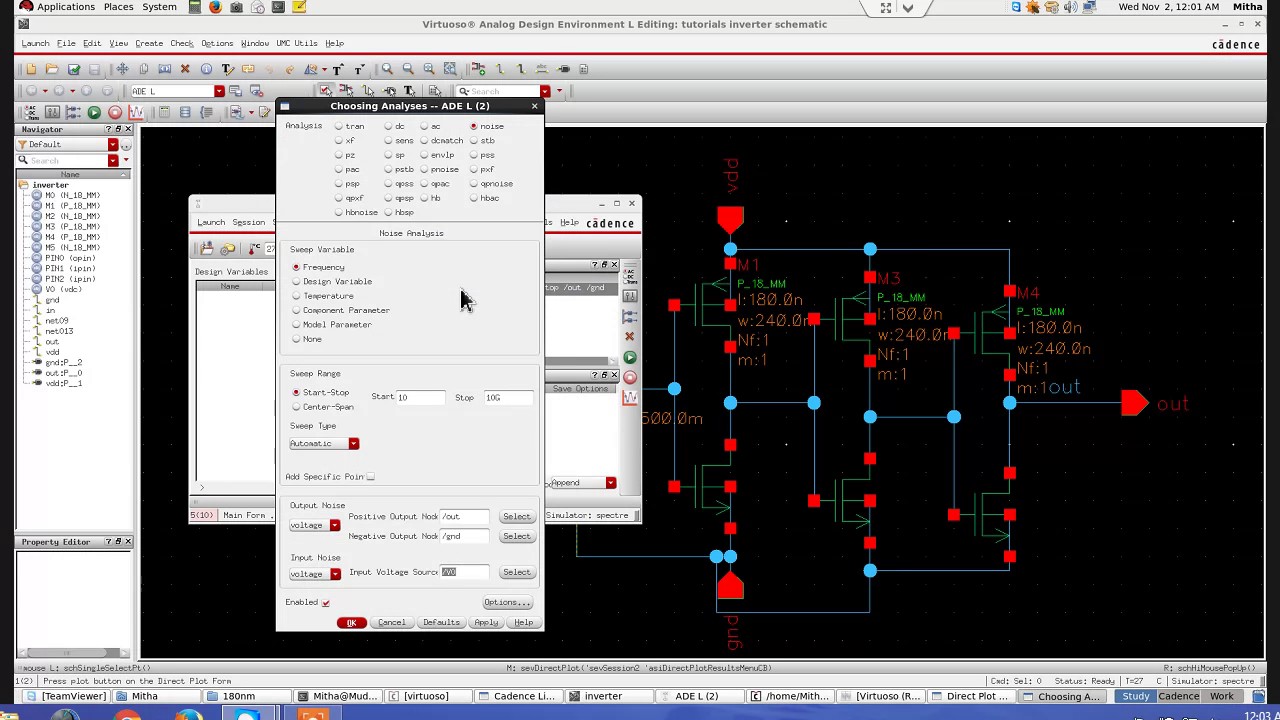Expand the gnd:P__2 tree item
Viewport: 1280px width, 720px height.
click(38, 363)
